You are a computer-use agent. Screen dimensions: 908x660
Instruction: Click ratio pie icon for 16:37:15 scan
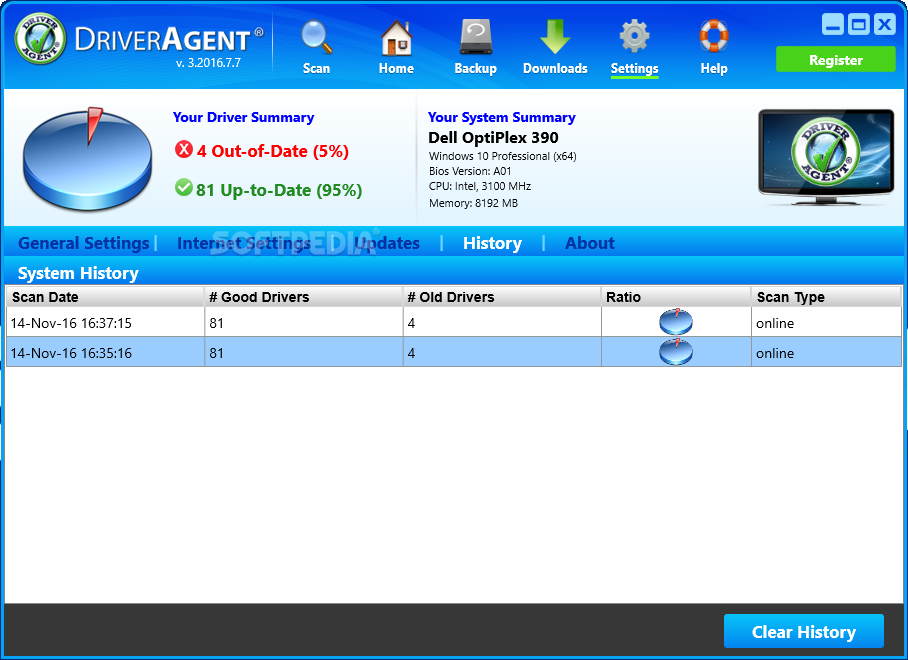[x=676, y=321]
